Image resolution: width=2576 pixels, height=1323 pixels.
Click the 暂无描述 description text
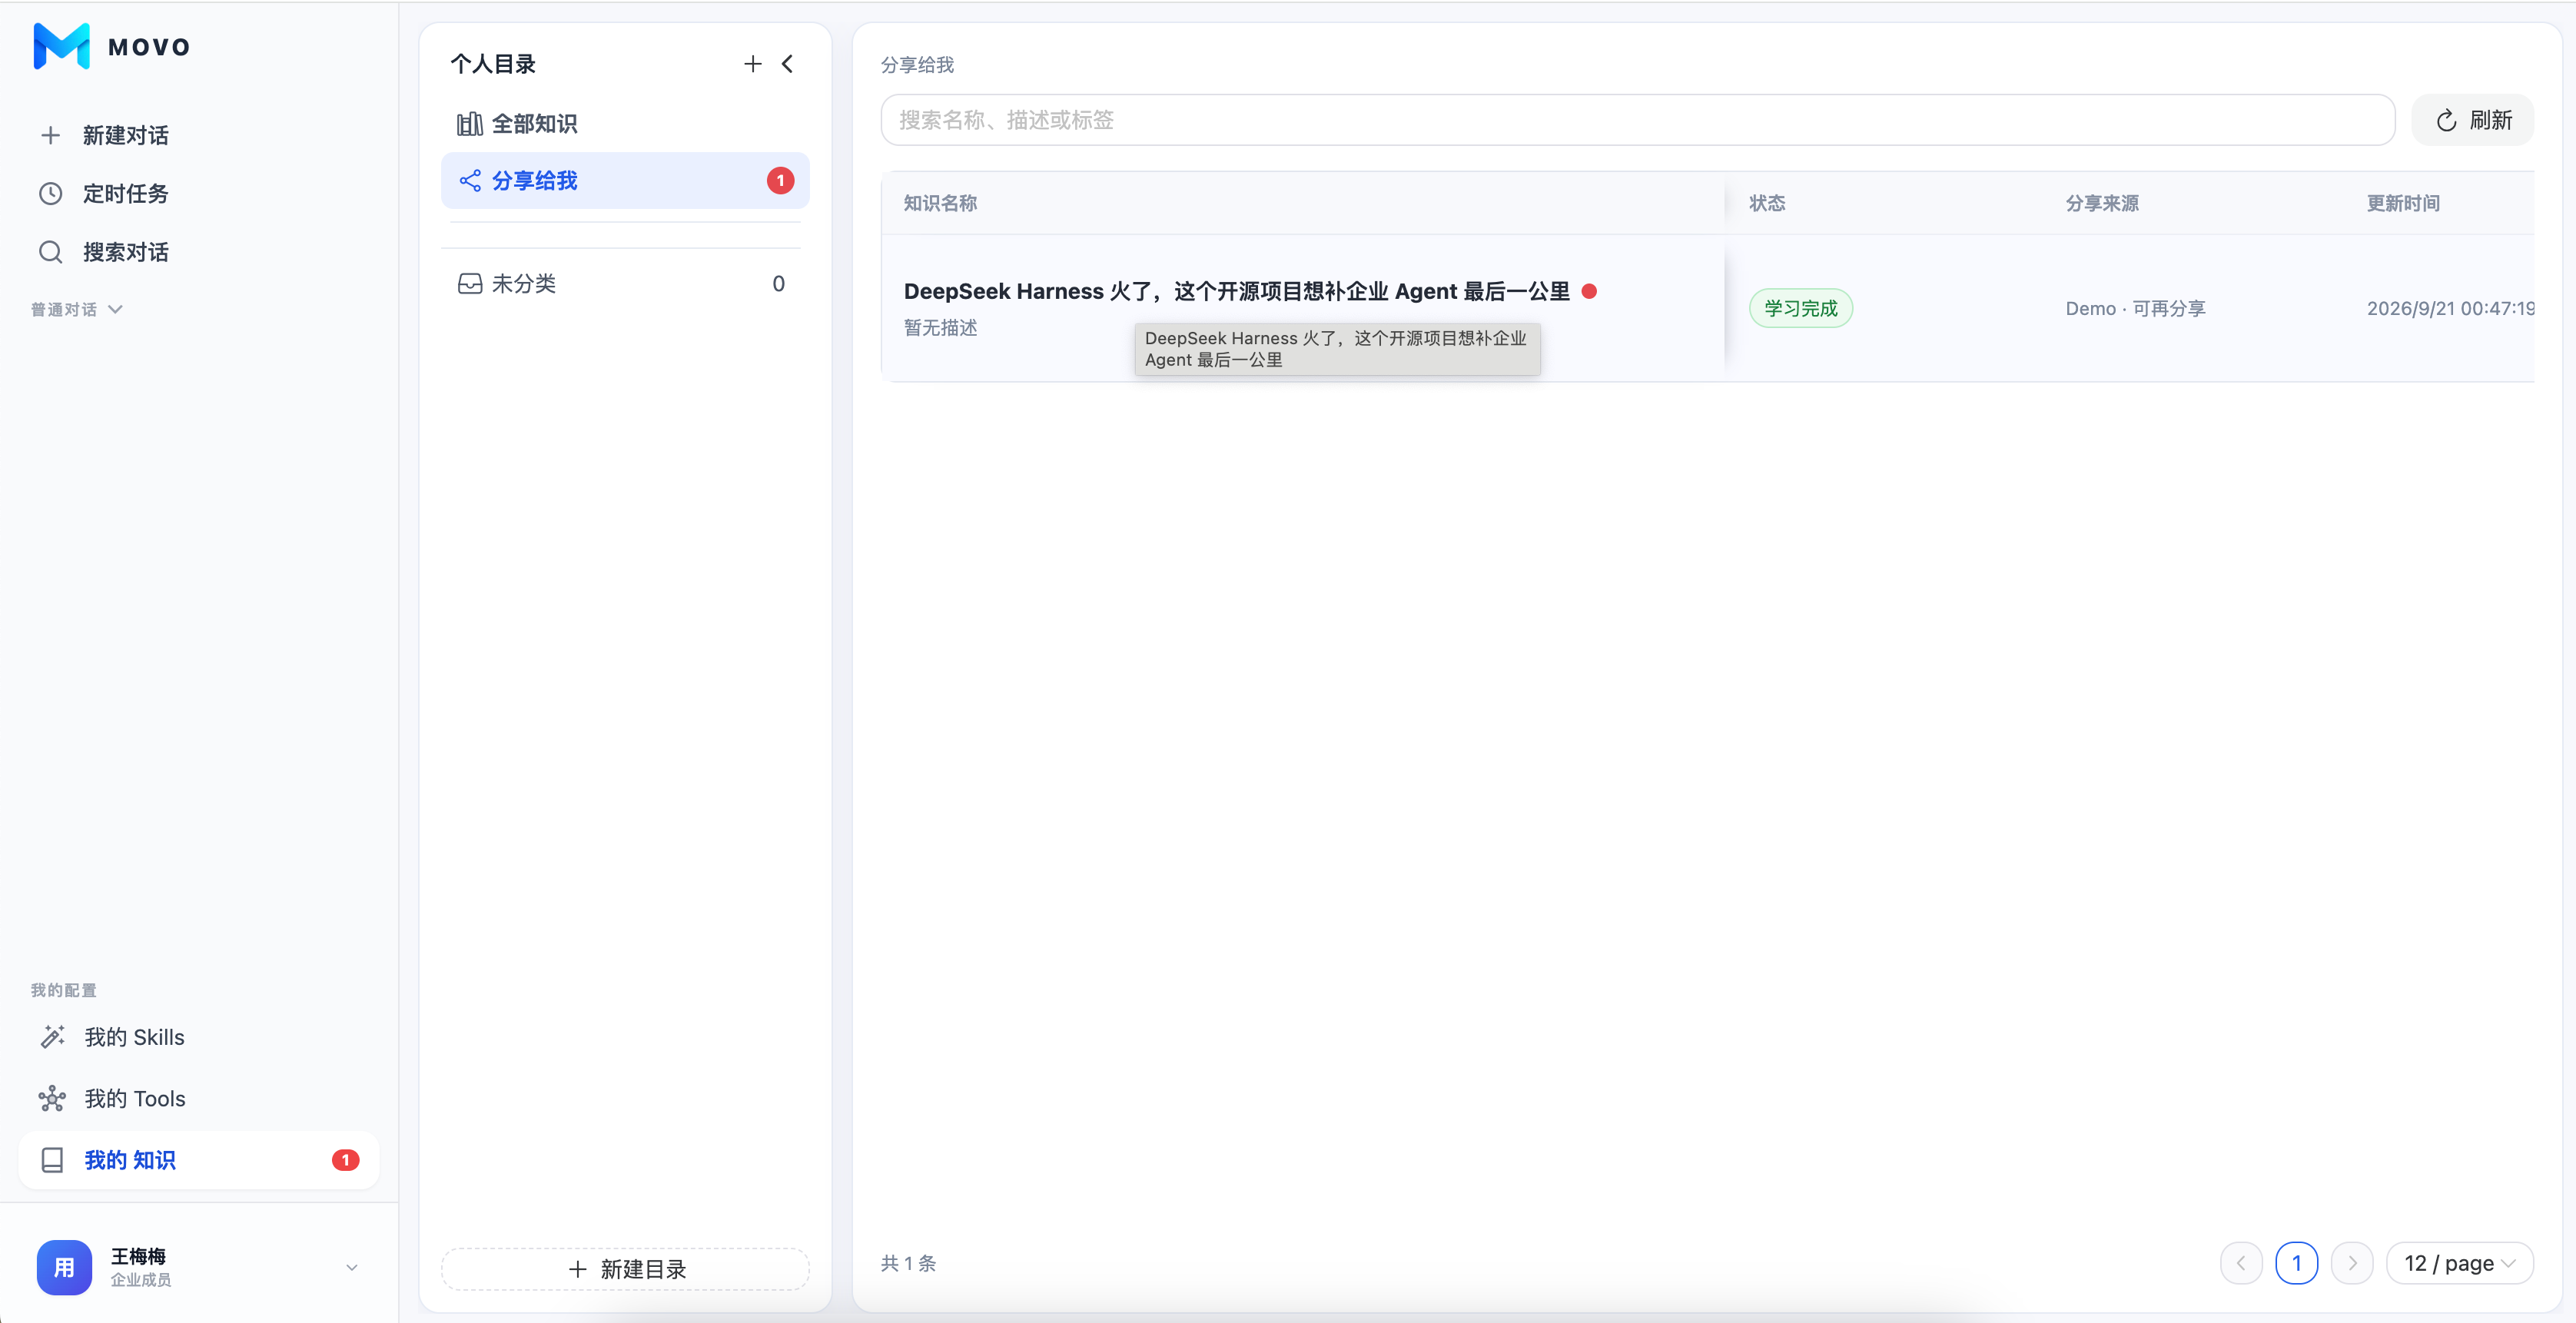(941, 327)
